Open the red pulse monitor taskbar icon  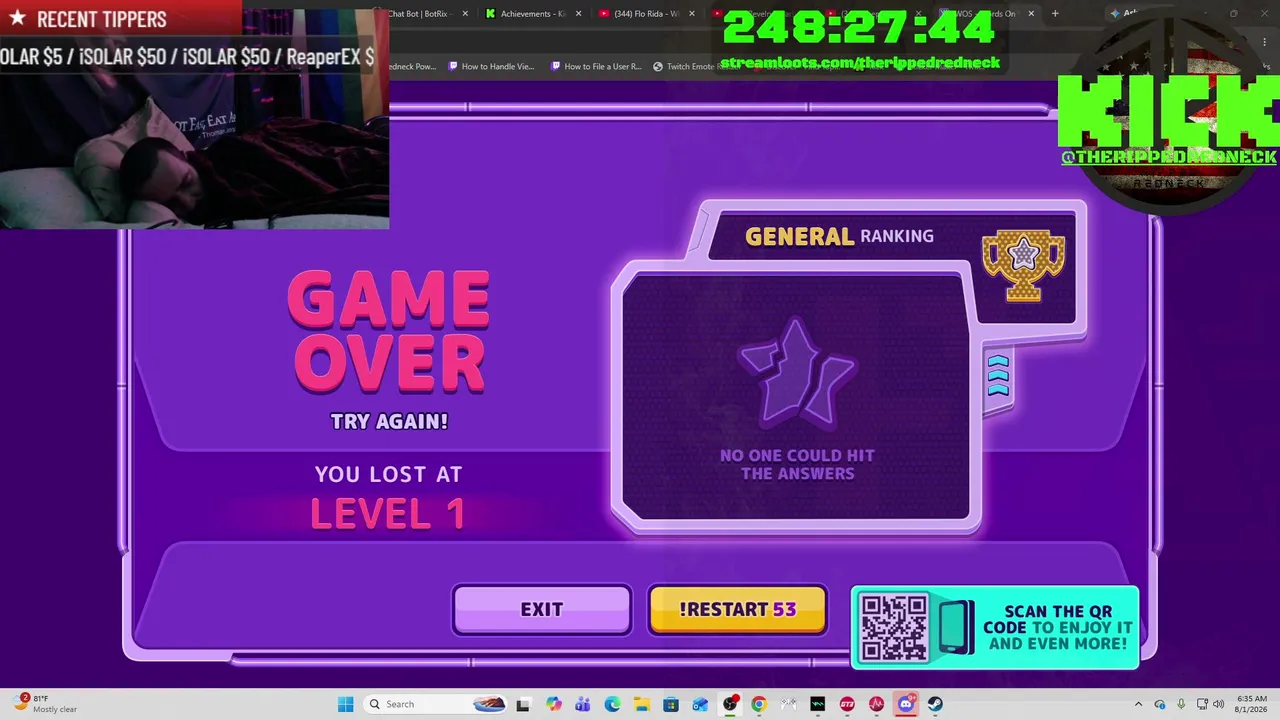[877, 704]
